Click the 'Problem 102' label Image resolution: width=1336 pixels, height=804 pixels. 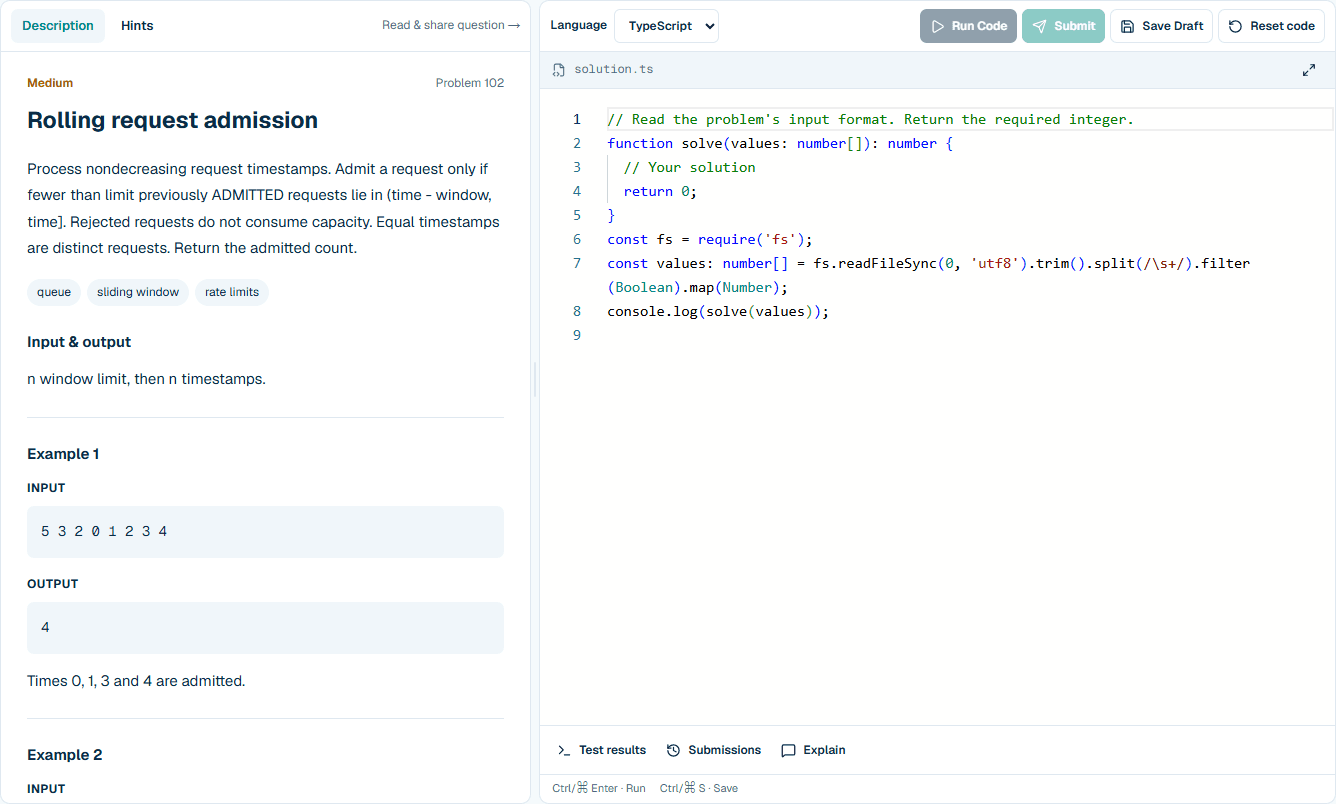(x=470, y=83)
